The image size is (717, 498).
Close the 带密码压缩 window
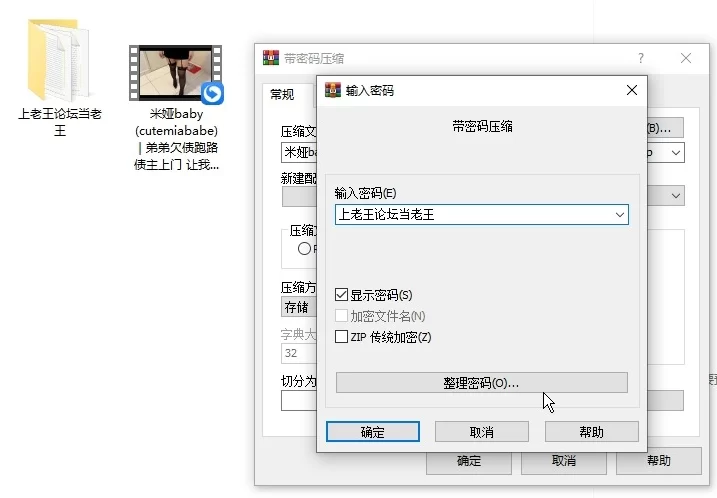point(685,58)
